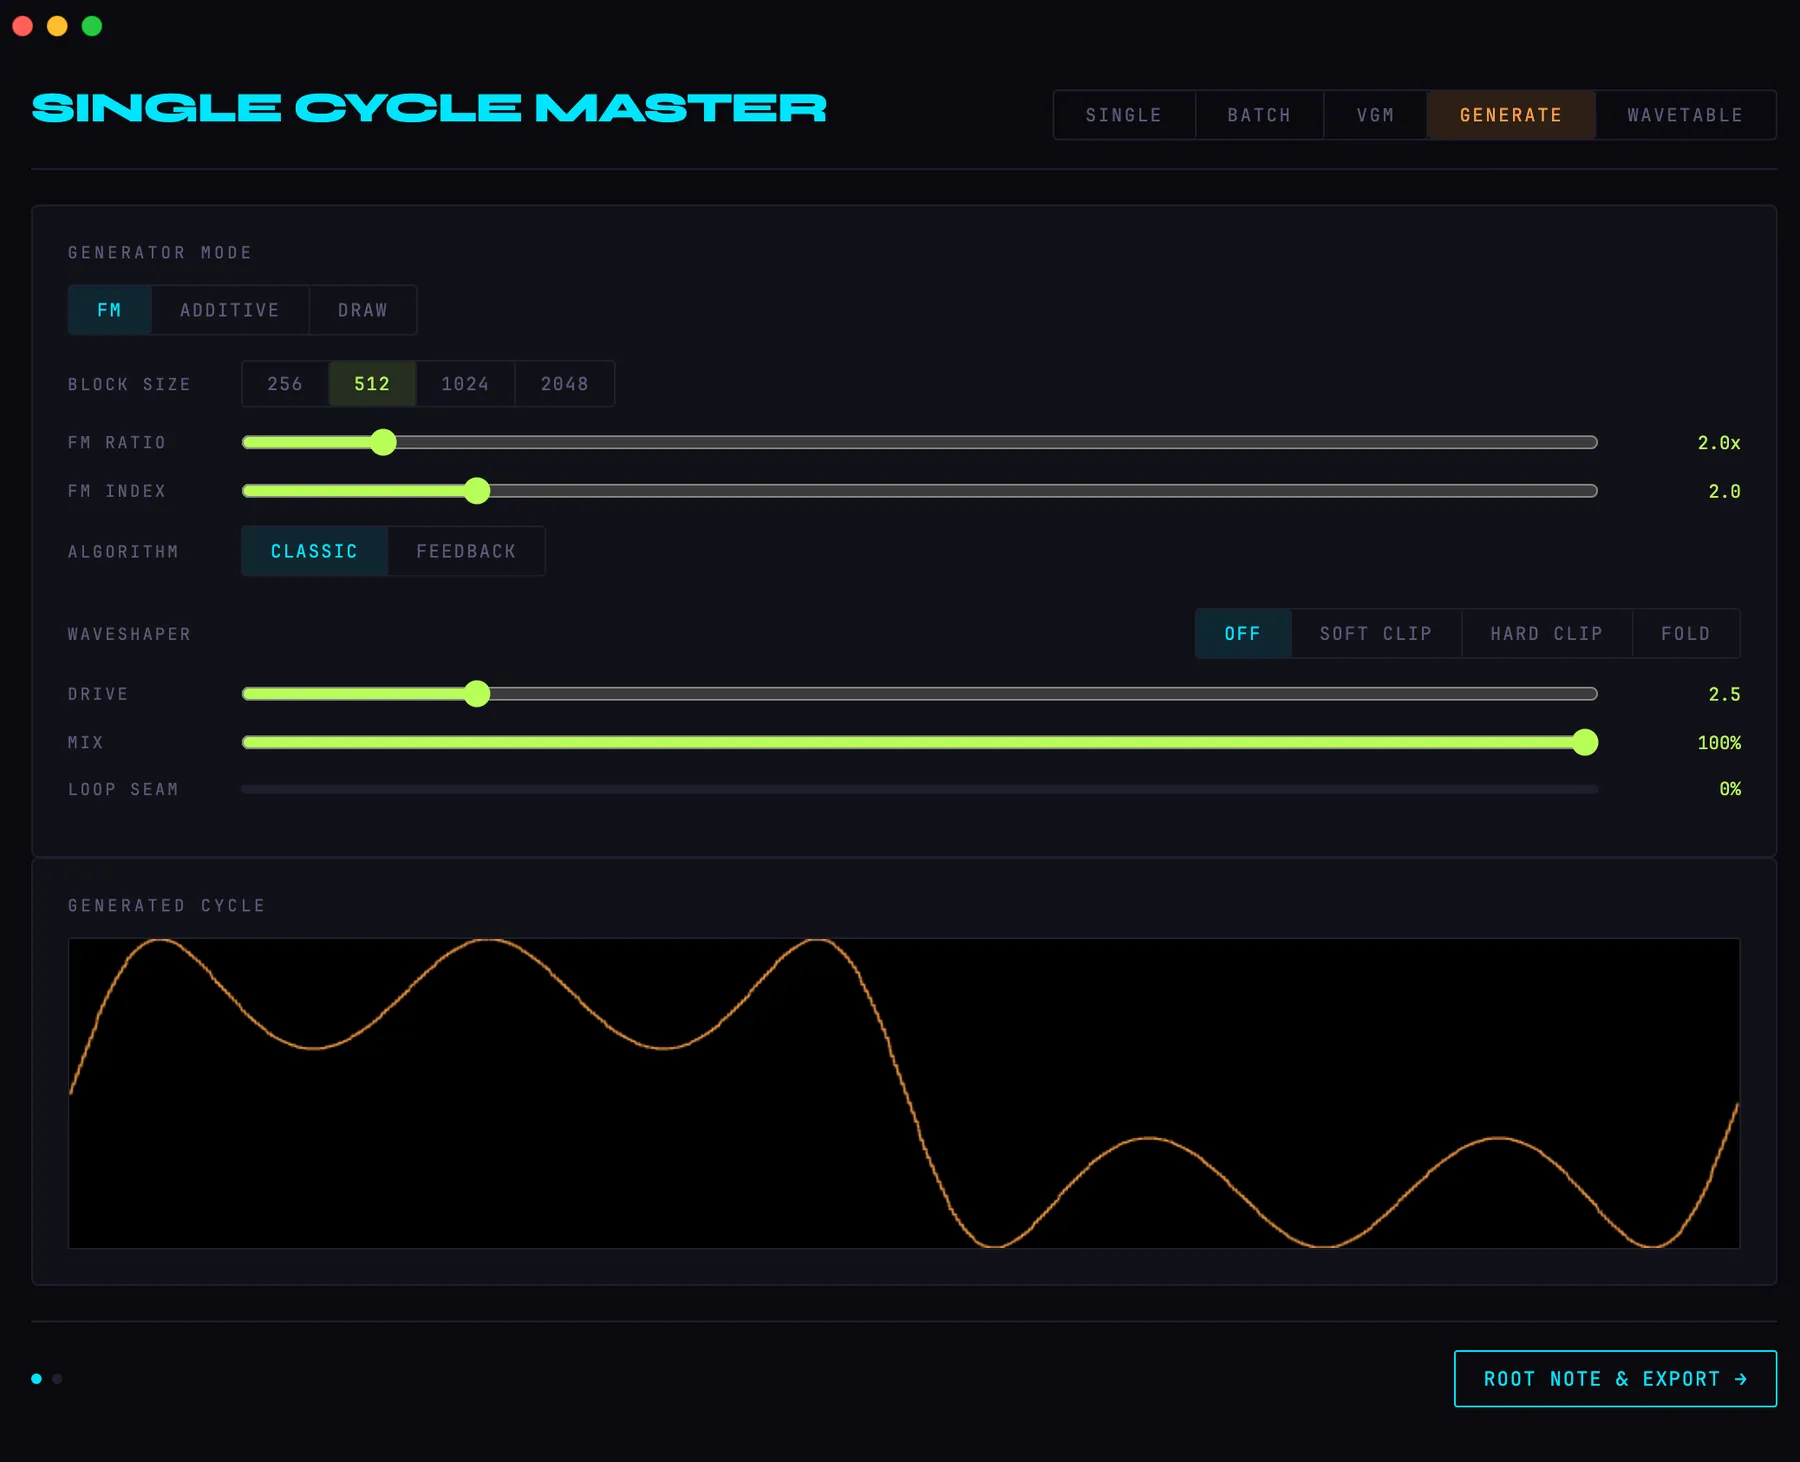This screenshot has height=1462, width=1800.
Task: Select the Classic algorithm
Action: 314,551
